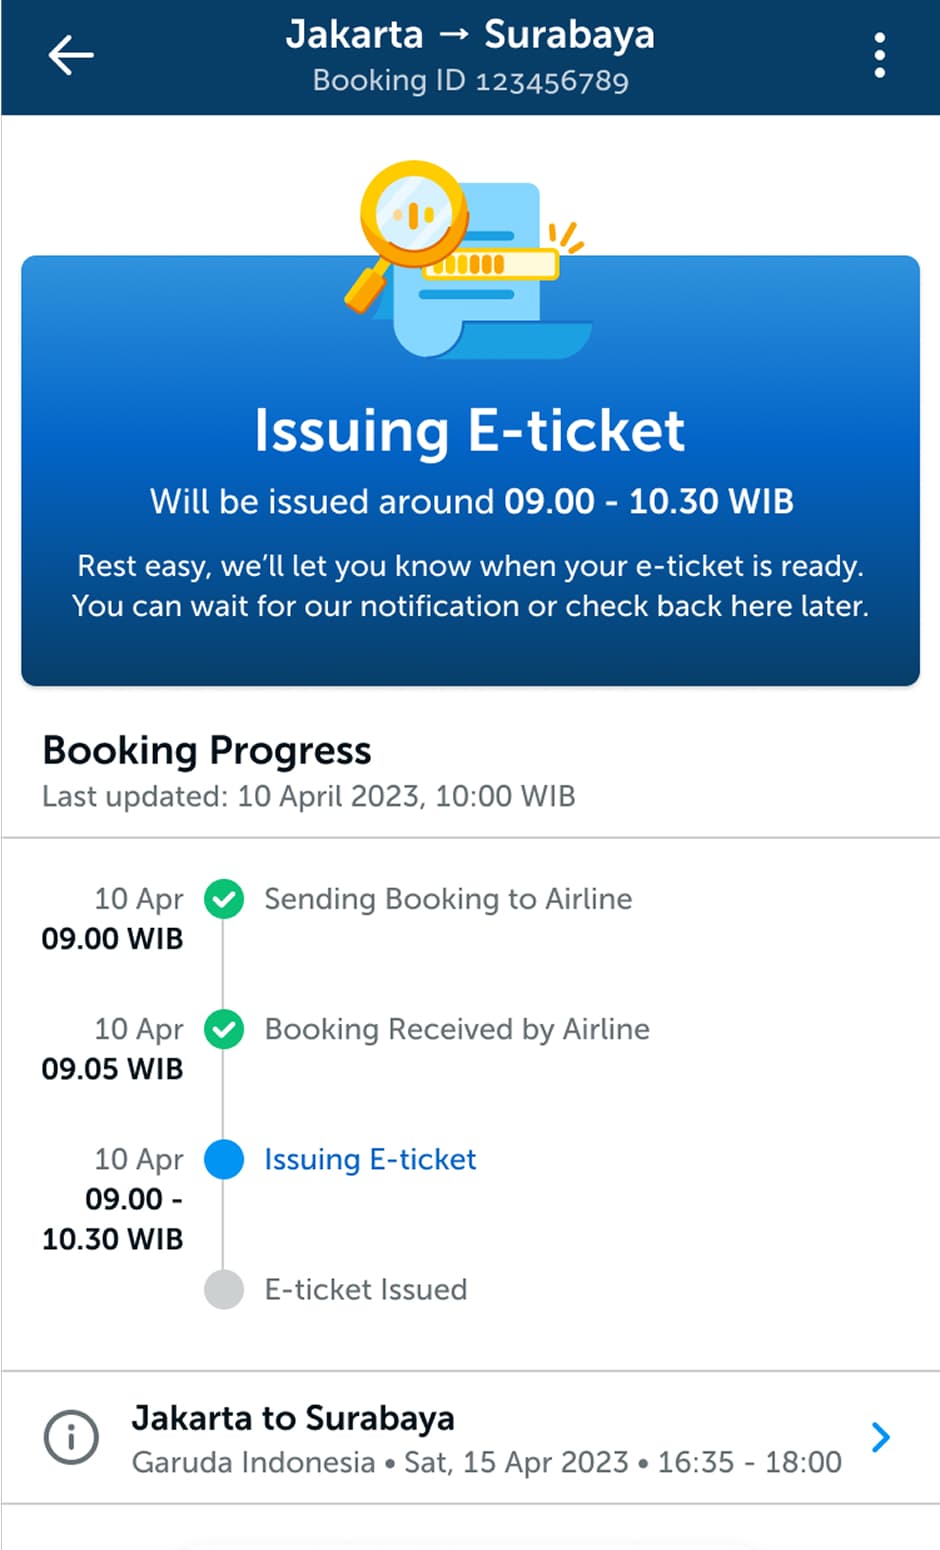This screenshot has height=1550, width=940.
Task: Tap green check for Booking Received by Airline
Action: (224, 1029)
